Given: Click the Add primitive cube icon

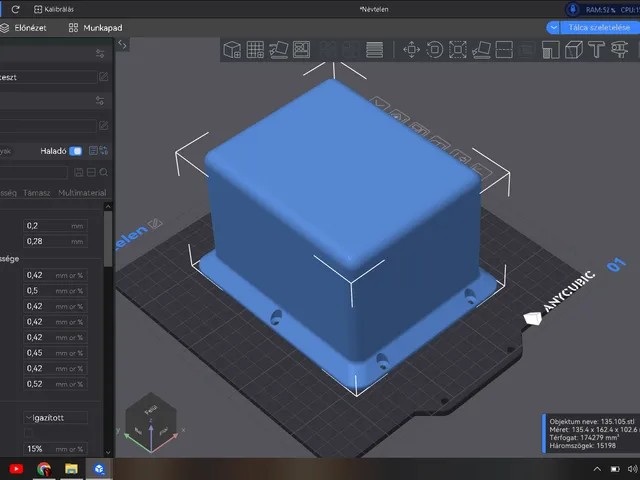Looking at the screenshot, I should [232, 50].
